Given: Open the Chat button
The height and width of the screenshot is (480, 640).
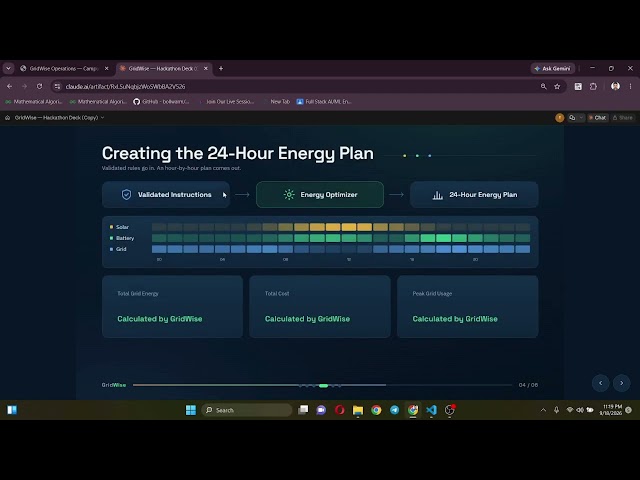Looking at the screenshot, I should [x=597, y=118].
